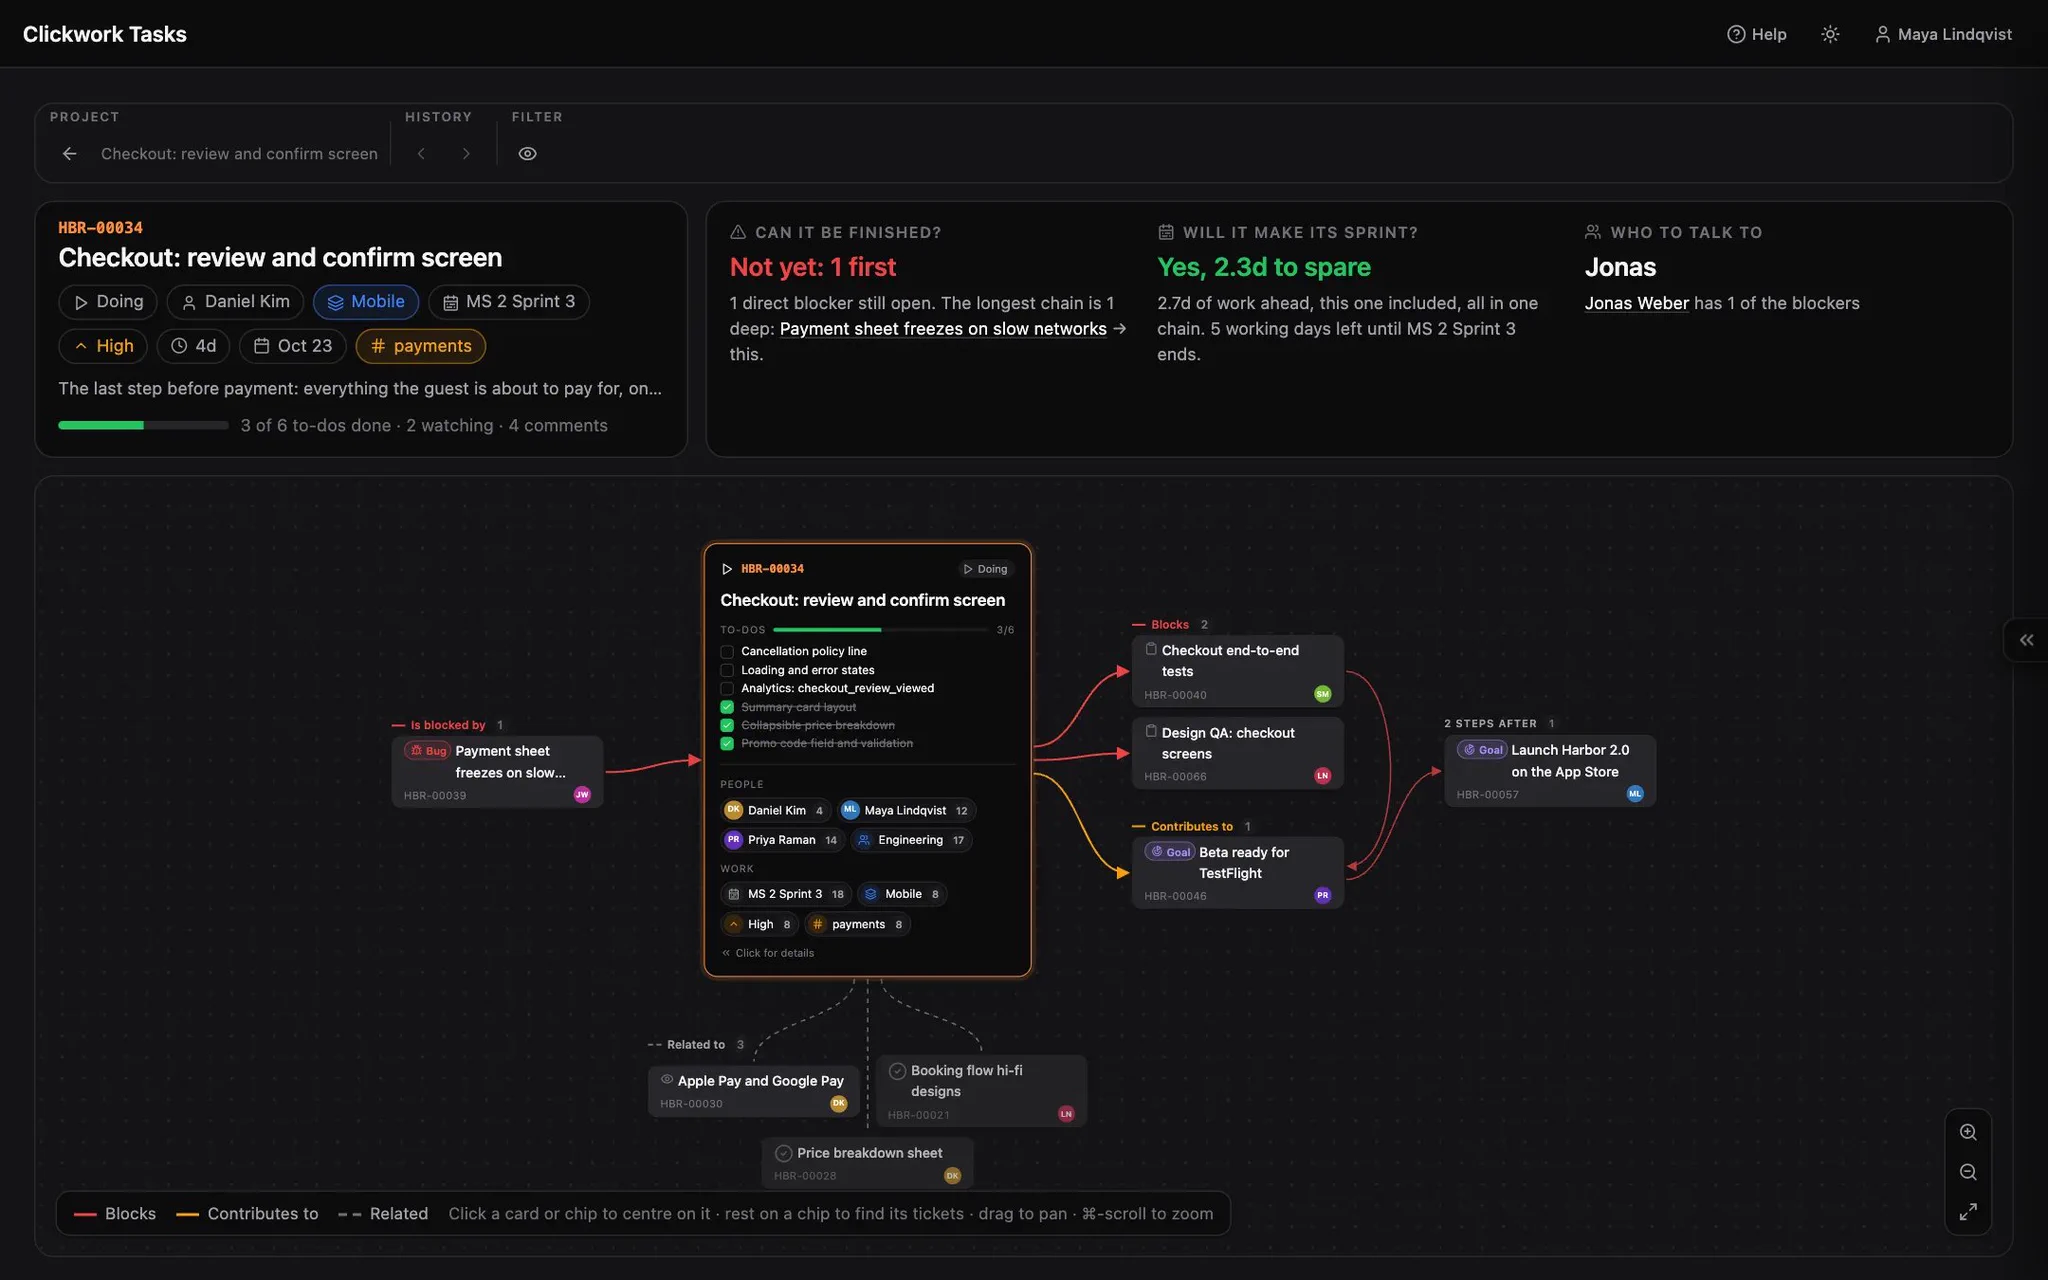Click the High priority header chip

(x=103, y=346)
